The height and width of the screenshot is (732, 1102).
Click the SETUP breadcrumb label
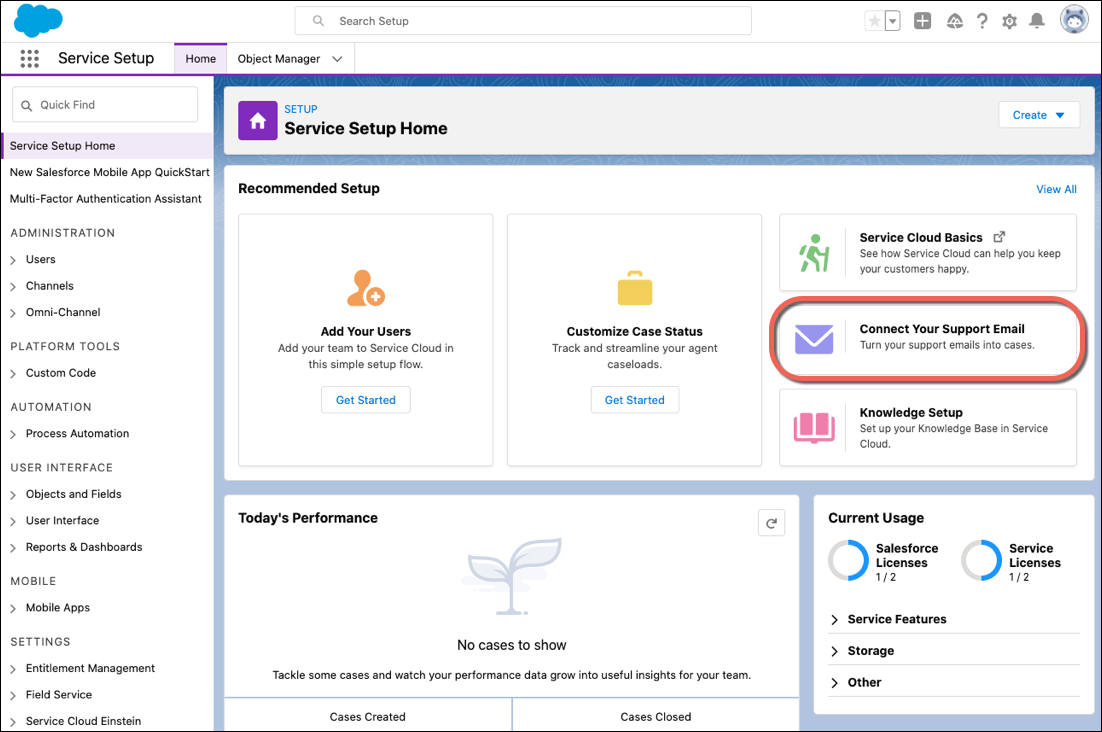pyautogui.click(x=301, y=109)
